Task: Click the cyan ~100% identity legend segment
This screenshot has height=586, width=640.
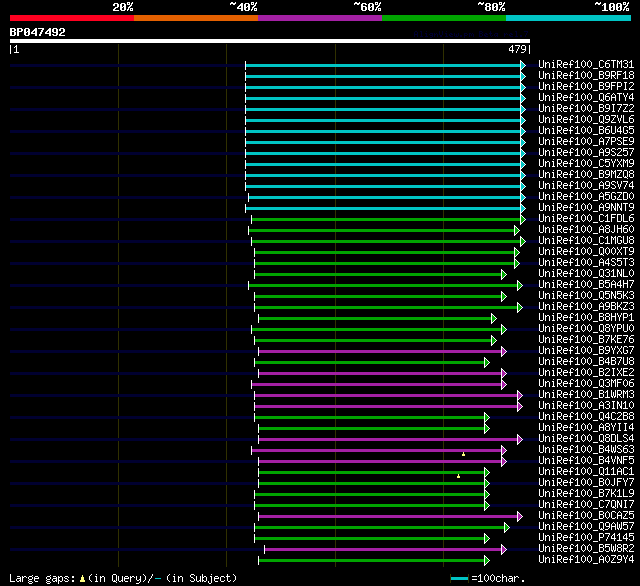Action: click(x=569, y=18)
